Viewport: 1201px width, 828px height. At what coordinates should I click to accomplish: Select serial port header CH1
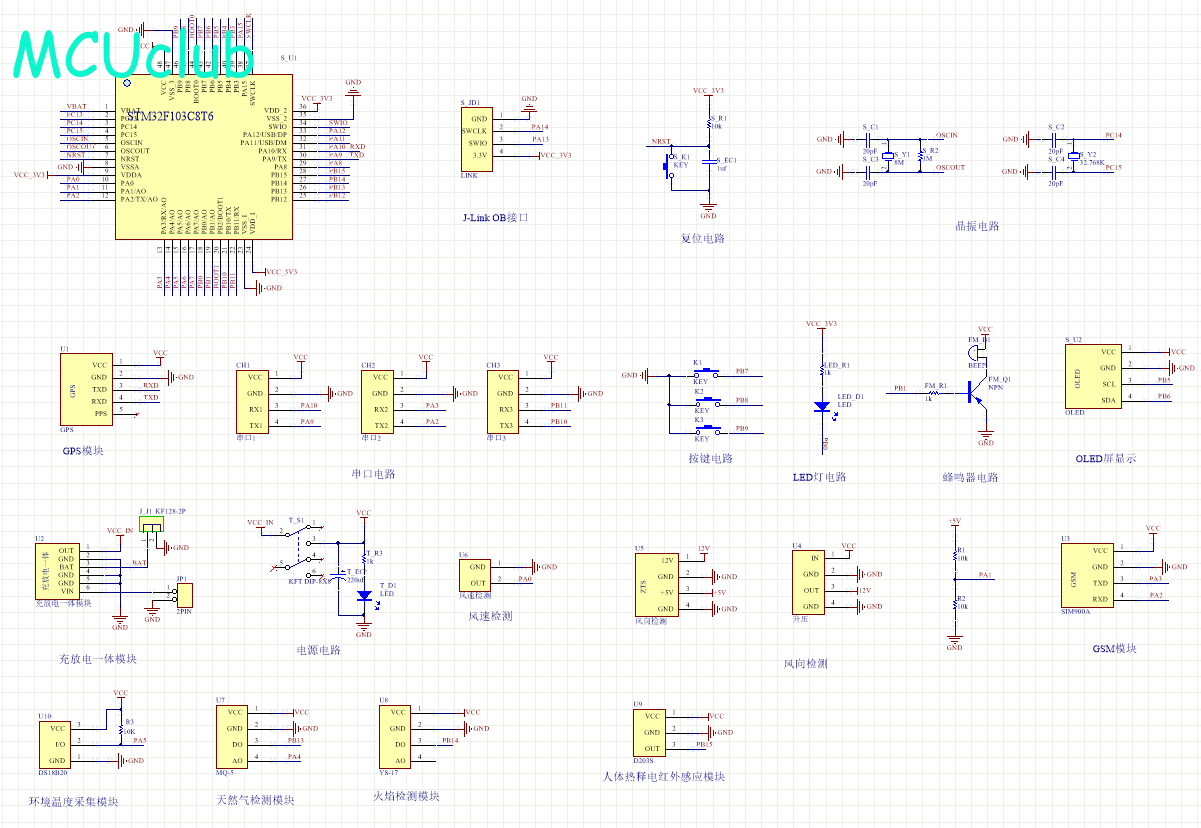254,401
